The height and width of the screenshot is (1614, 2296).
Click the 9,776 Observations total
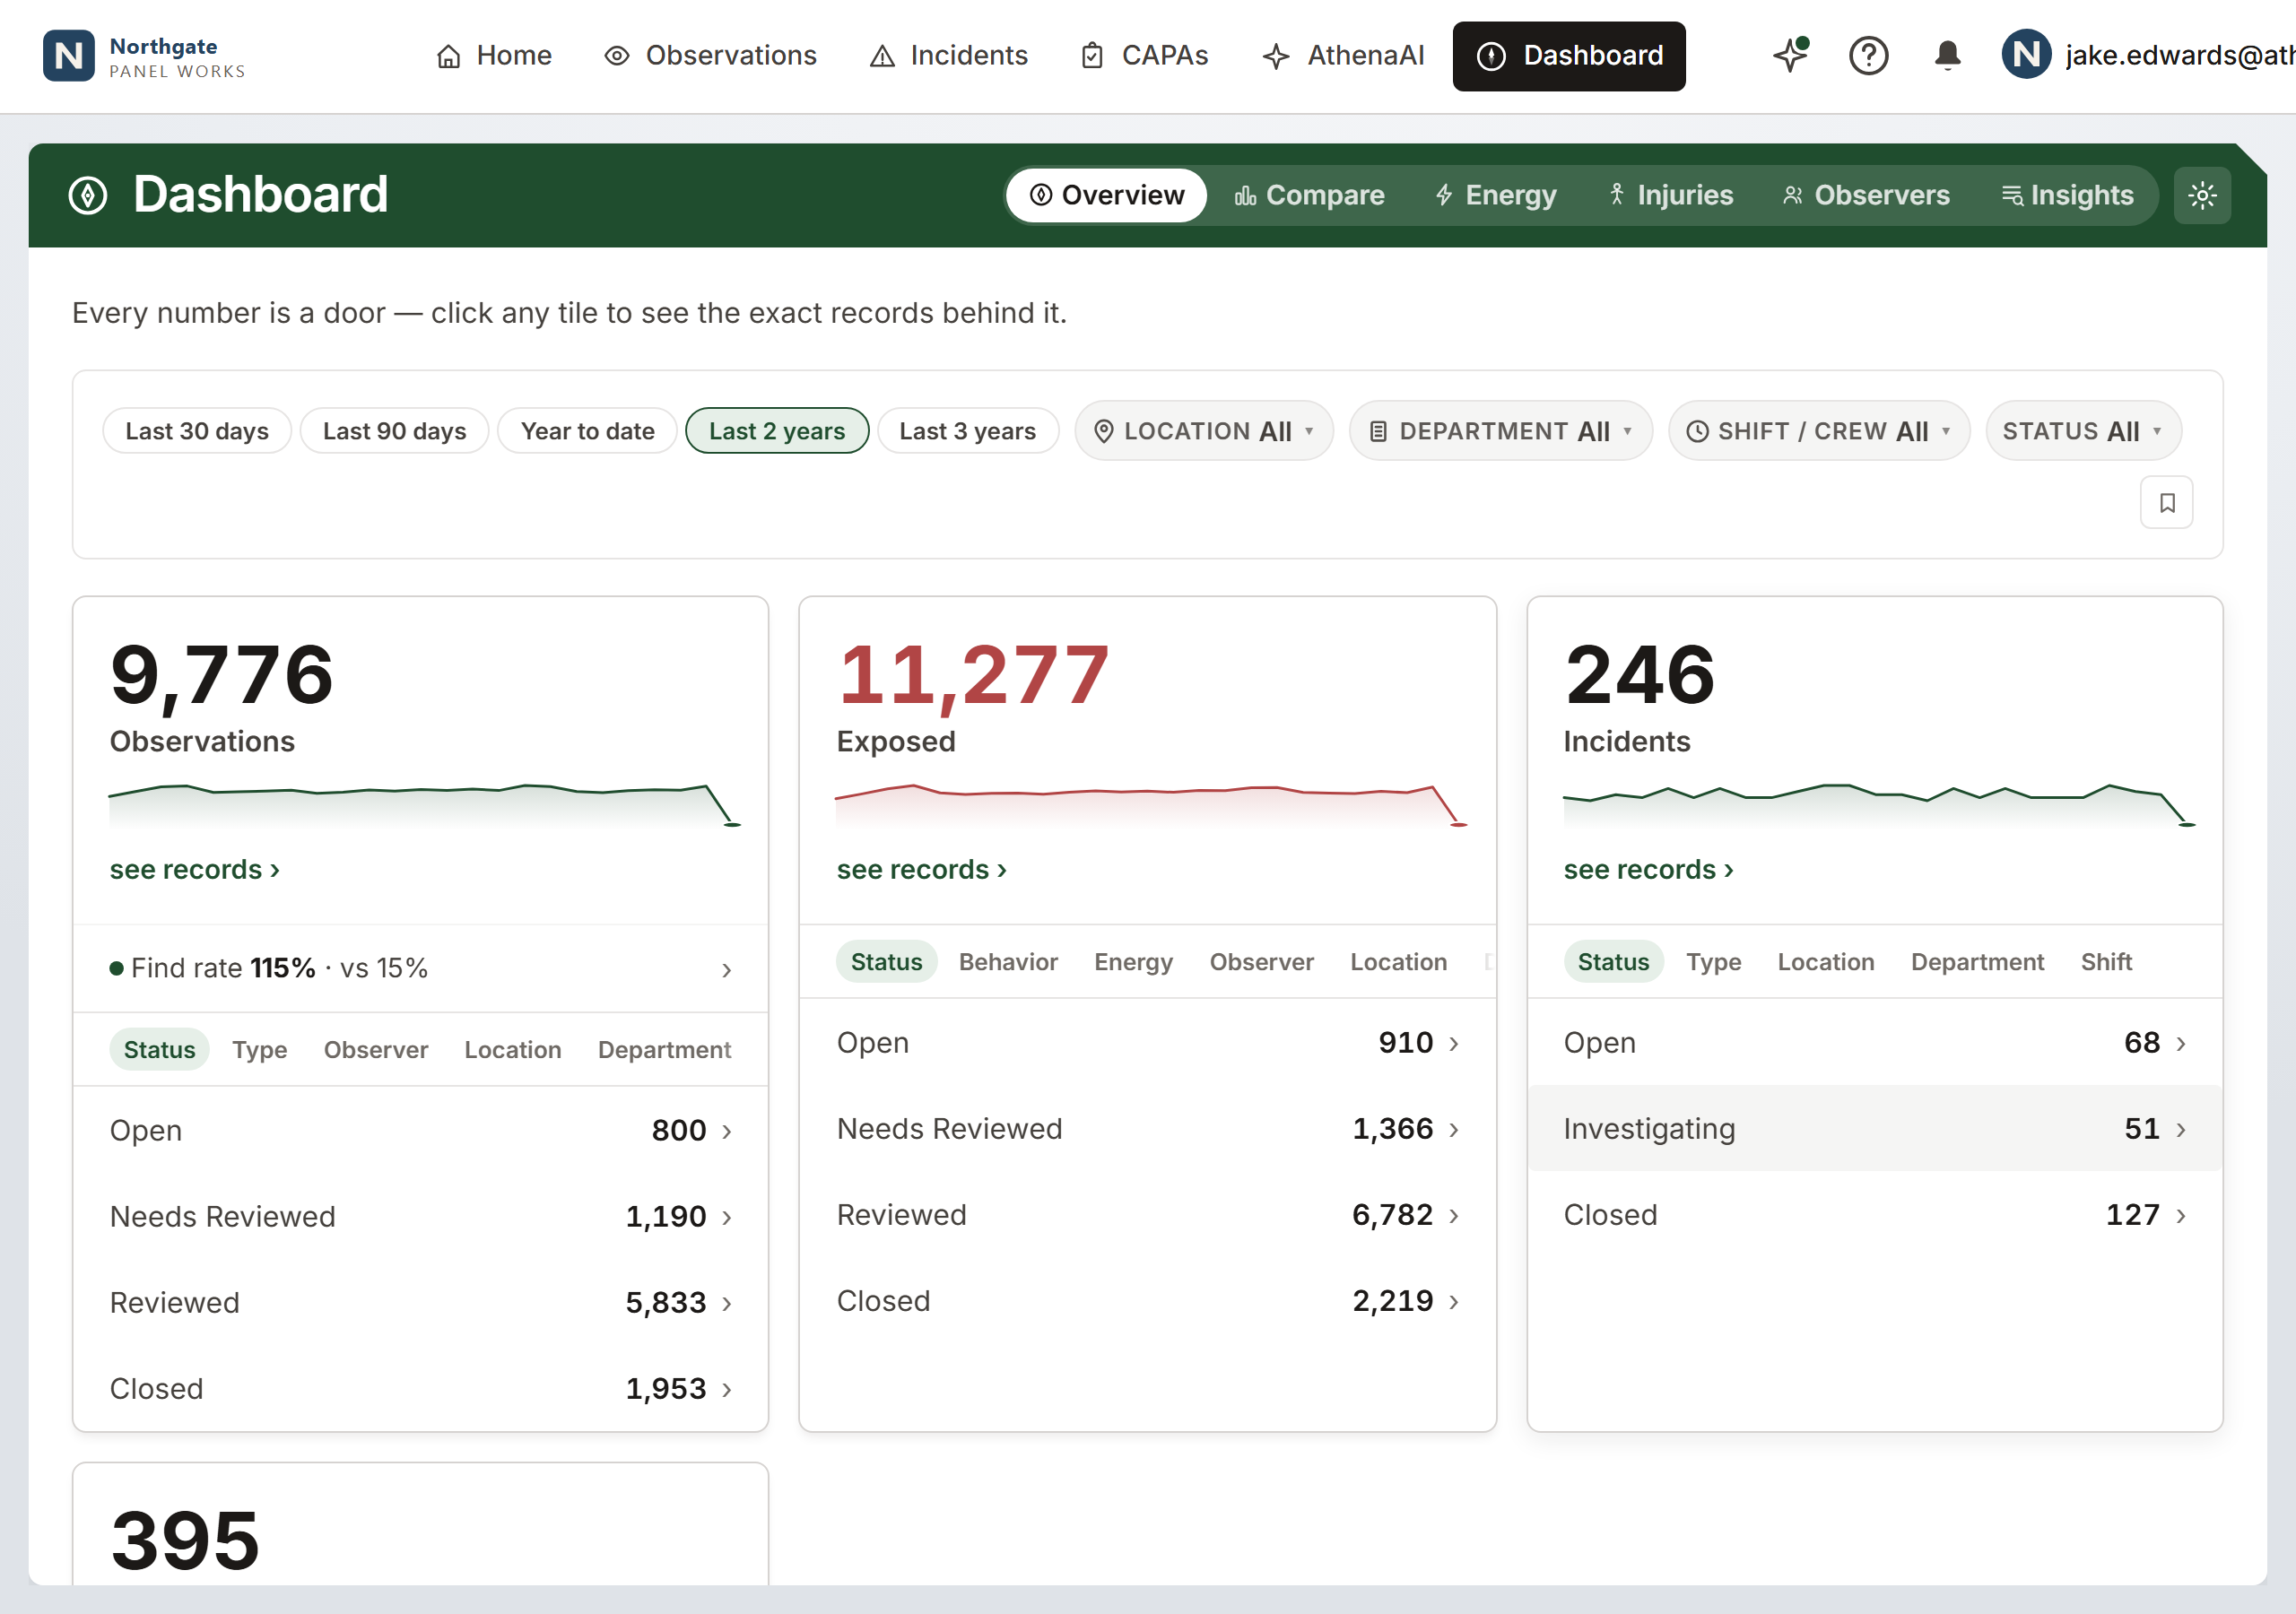[x=222, y=677]
